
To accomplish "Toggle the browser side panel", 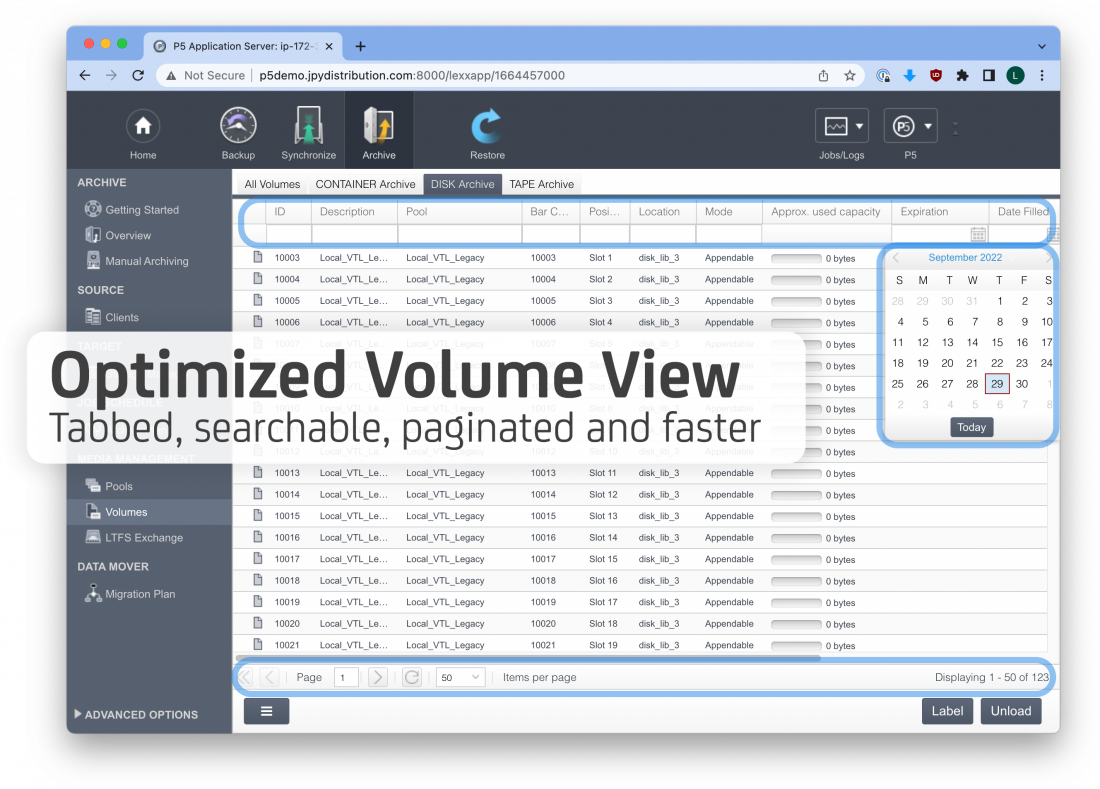I will pos(988,75).
